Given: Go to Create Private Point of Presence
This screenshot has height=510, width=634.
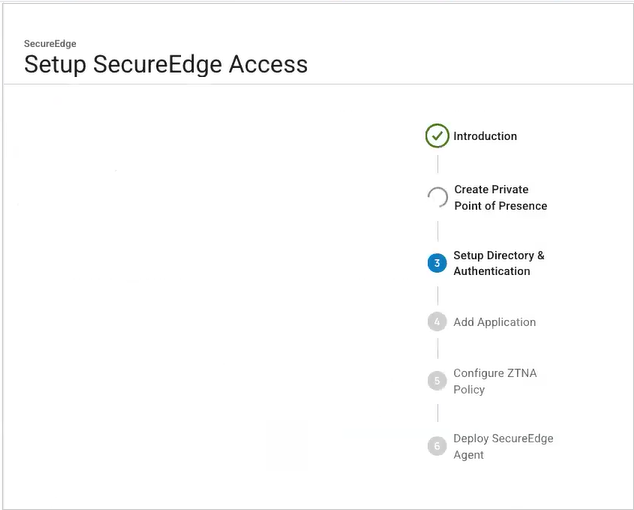Looking at the screenshot, I should 500,197.
